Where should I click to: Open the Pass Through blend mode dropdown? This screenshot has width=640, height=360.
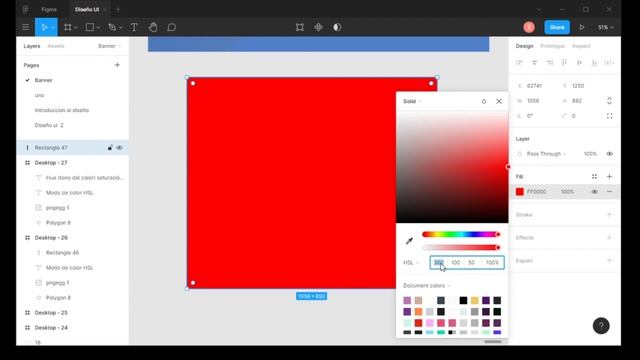click(547, 154)
